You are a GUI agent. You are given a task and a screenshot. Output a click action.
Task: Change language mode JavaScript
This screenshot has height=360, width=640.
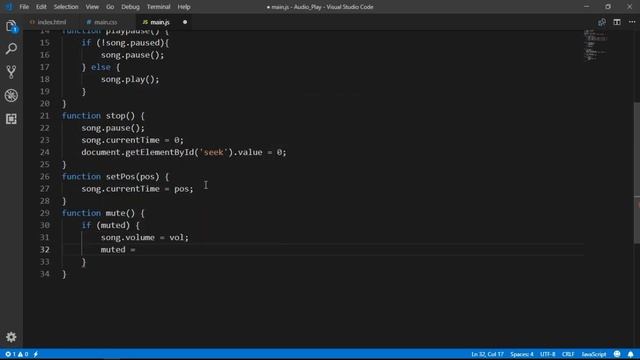click(x=594, y=354)
